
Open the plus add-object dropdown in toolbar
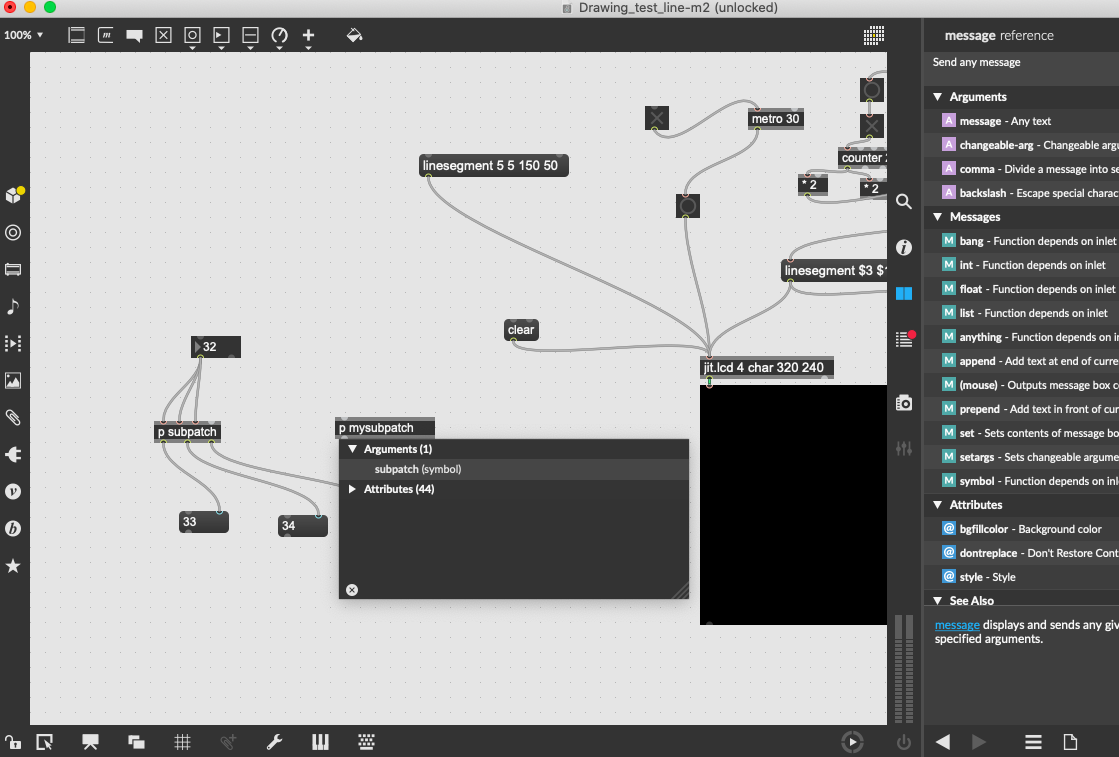tap(308, 37)
